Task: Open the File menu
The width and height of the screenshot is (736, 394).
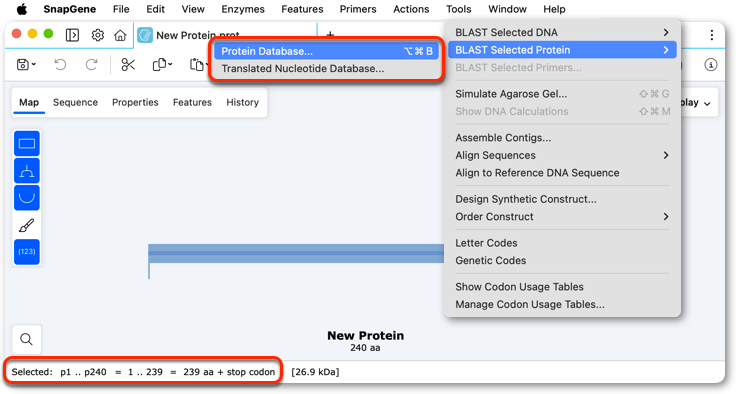Action: (x=121, y=9)
